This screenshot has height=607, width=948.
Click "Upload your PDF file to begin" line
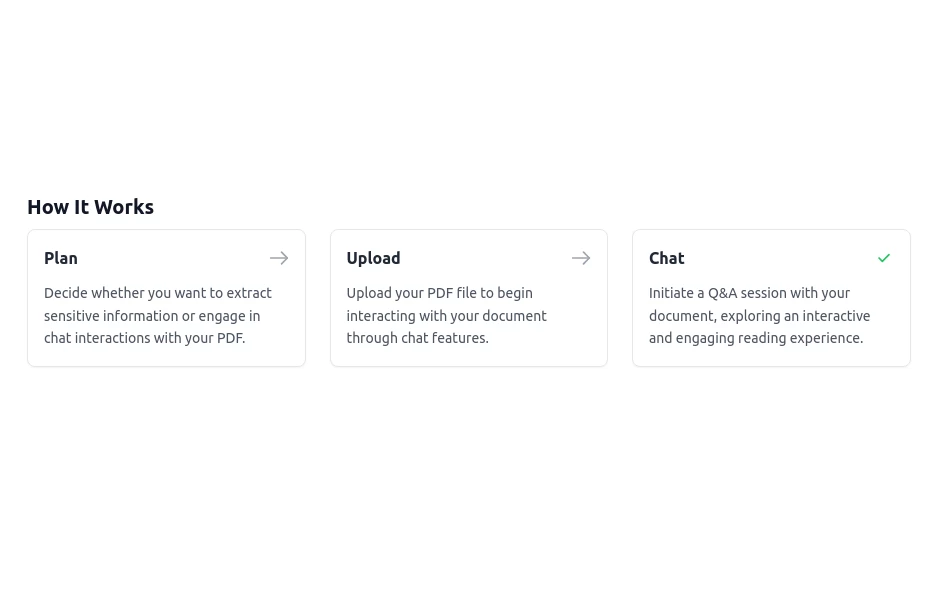439,293
